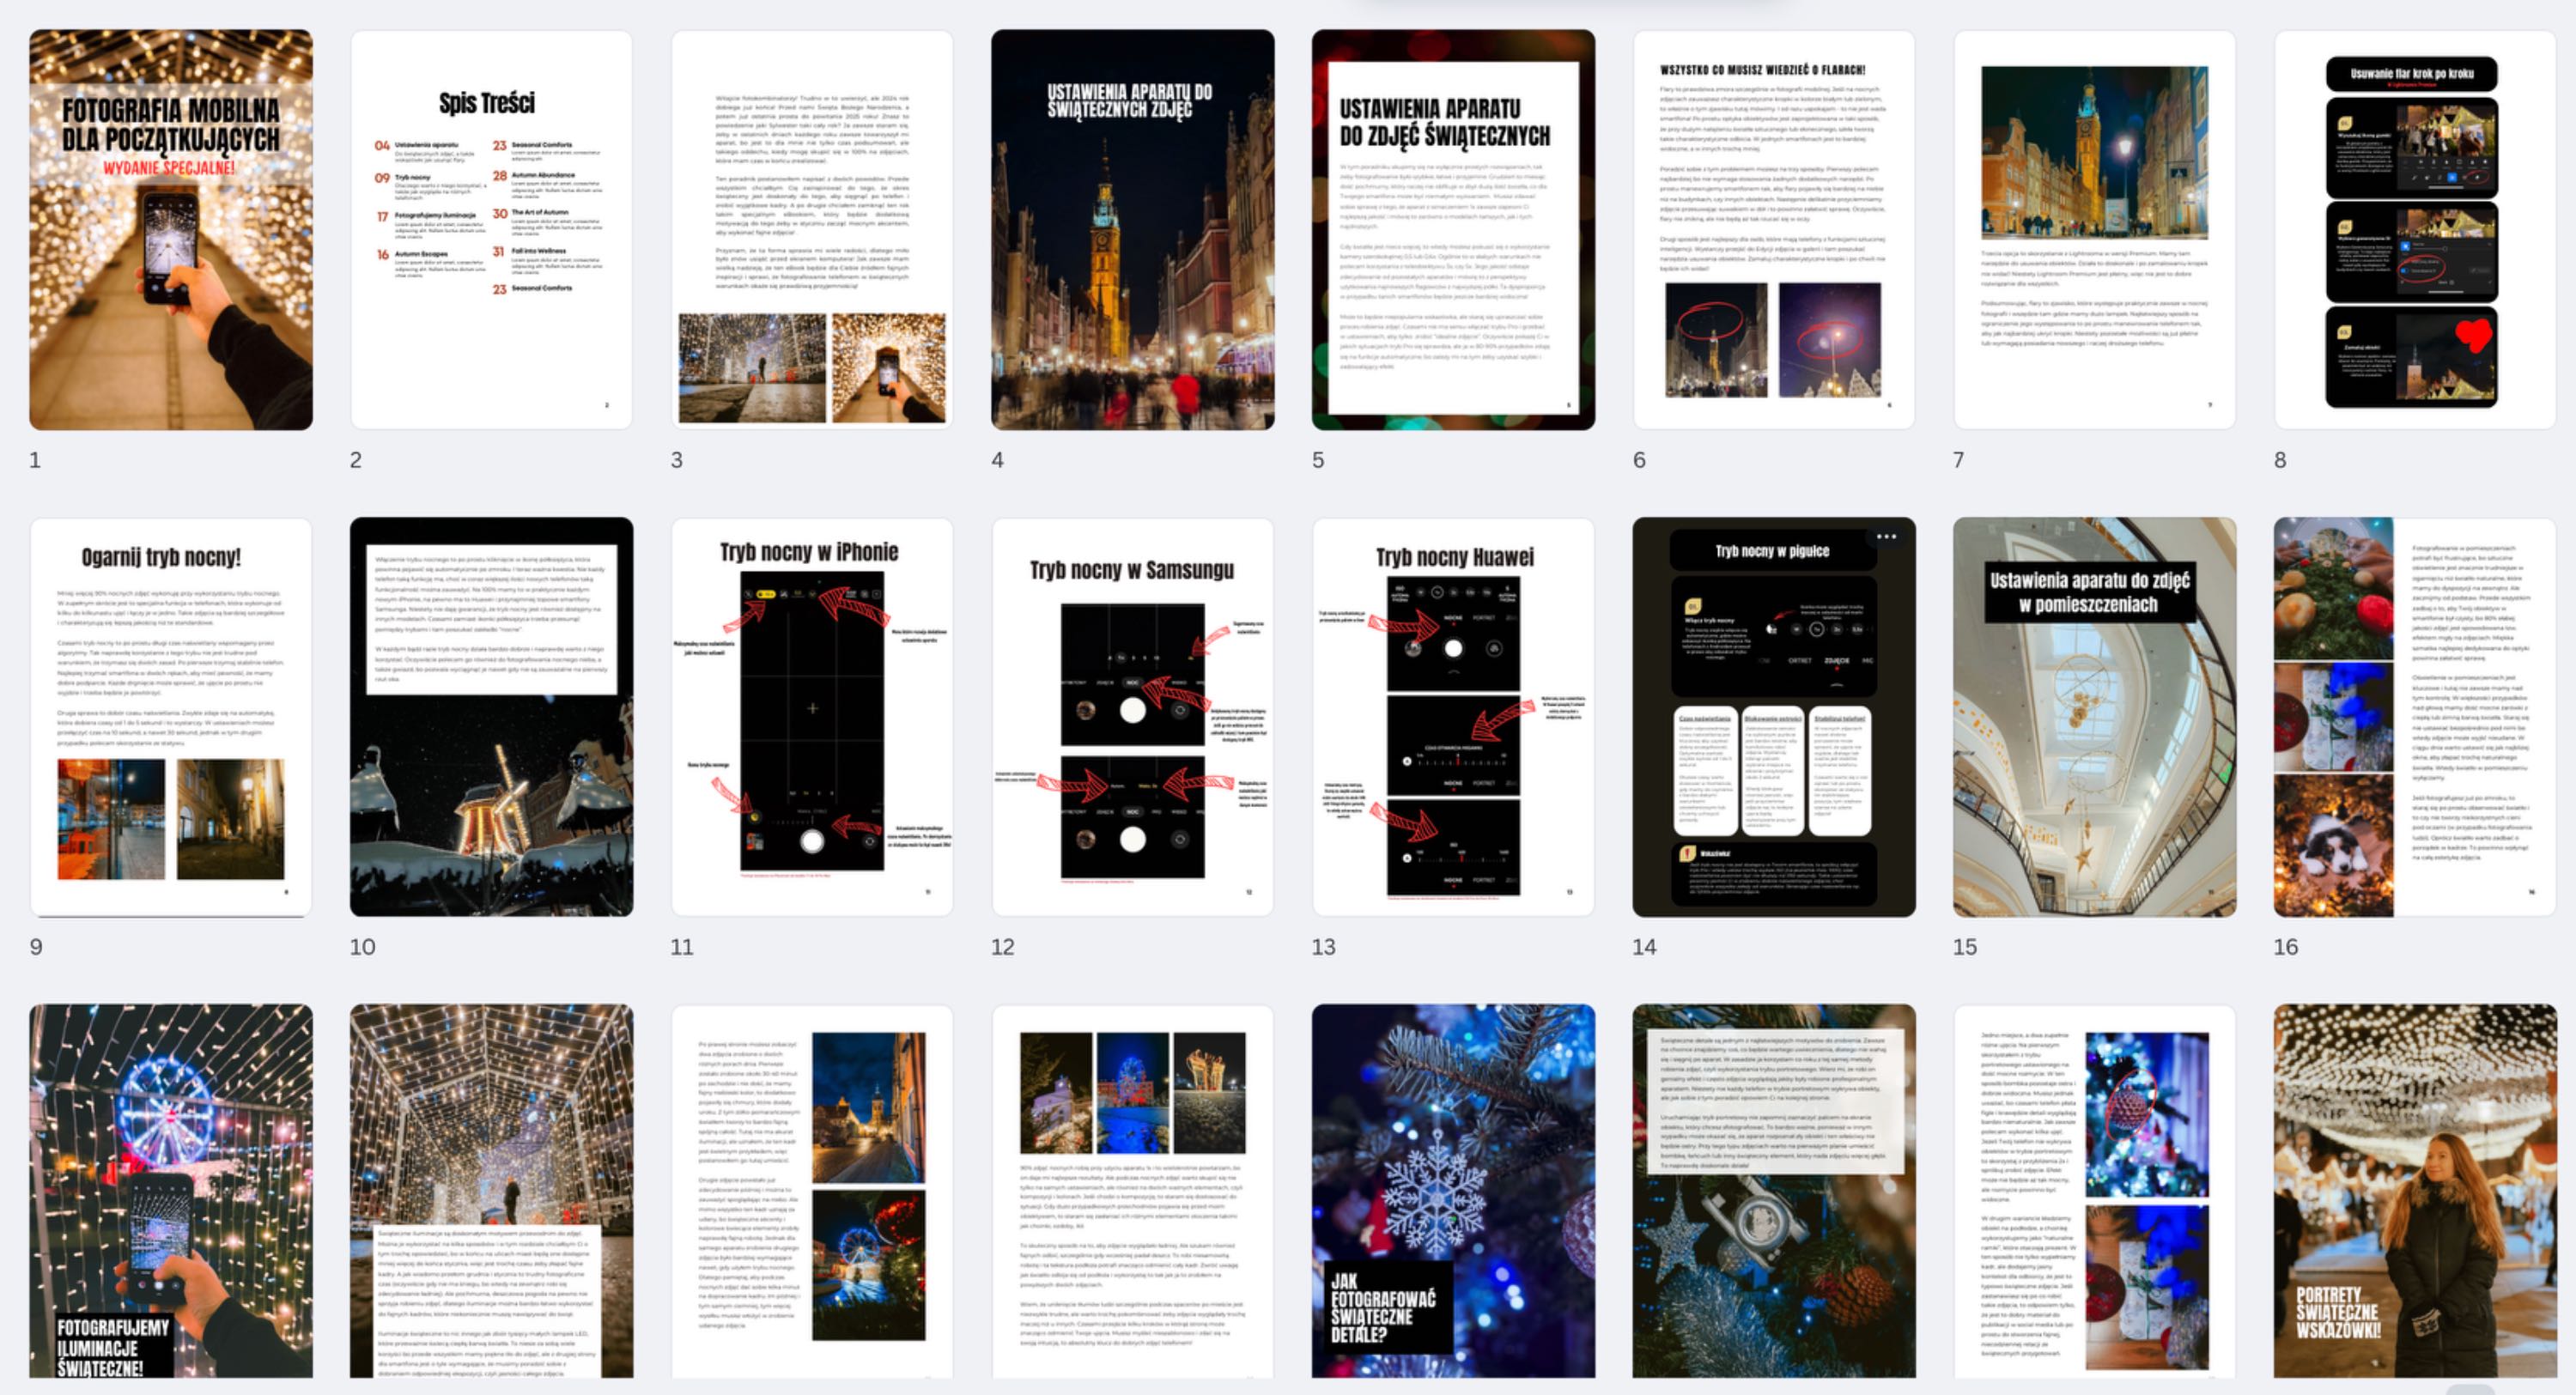This screenshot has width=2576, height=1395.
Task: Select page 7 with the Gdańsk night photo
Action: pyautogui.click(x=2094, y=230)
